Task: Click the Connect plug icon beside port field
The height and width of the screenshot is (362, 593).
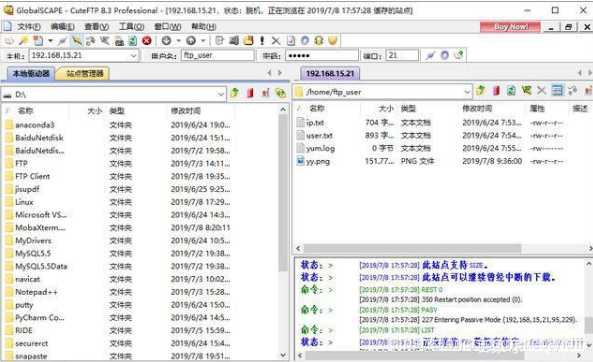Action: (x=430, y=56)
